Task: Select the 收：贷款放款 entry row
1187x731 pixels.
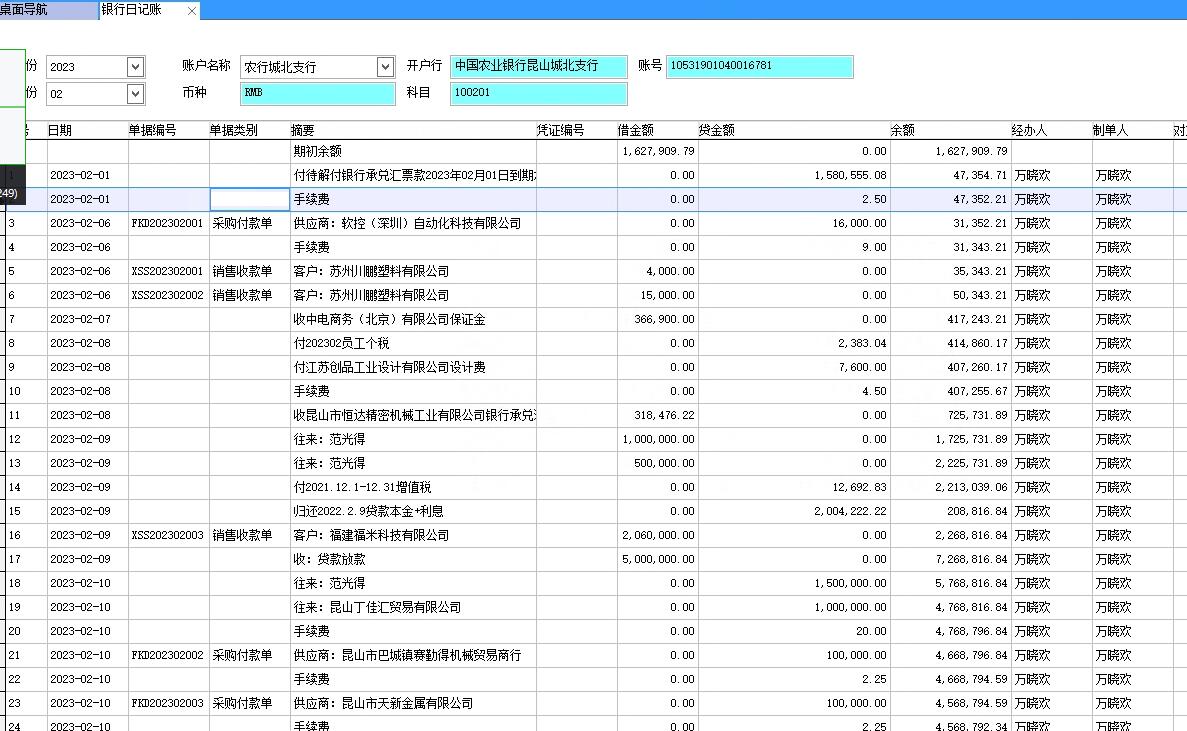Action: 412,560
